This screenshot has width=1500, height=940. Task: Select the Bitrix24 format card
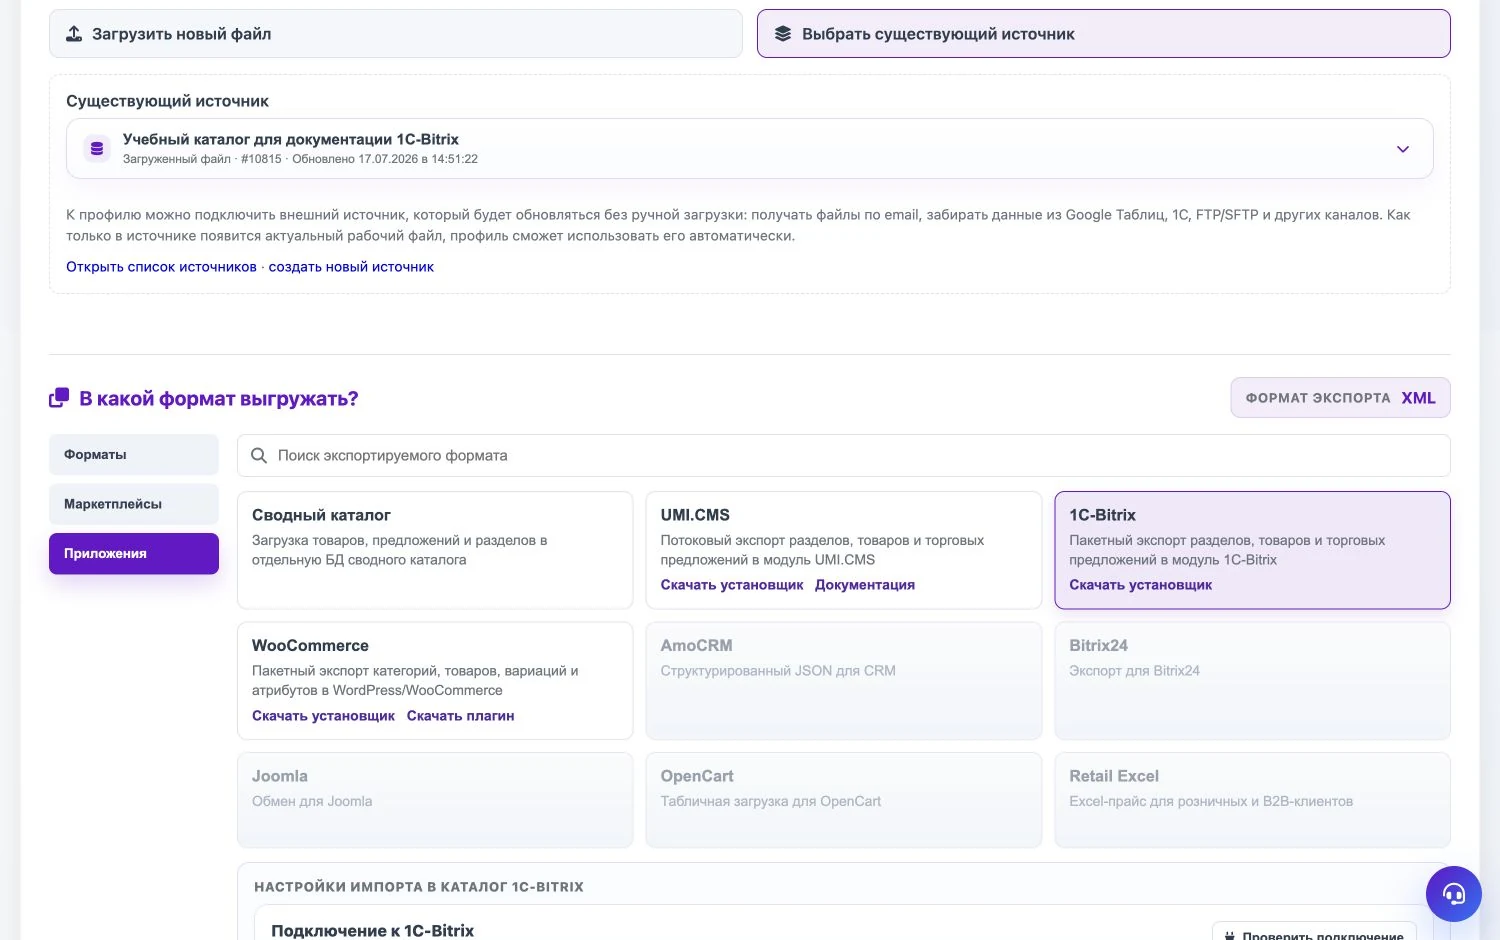[1253, 681]
